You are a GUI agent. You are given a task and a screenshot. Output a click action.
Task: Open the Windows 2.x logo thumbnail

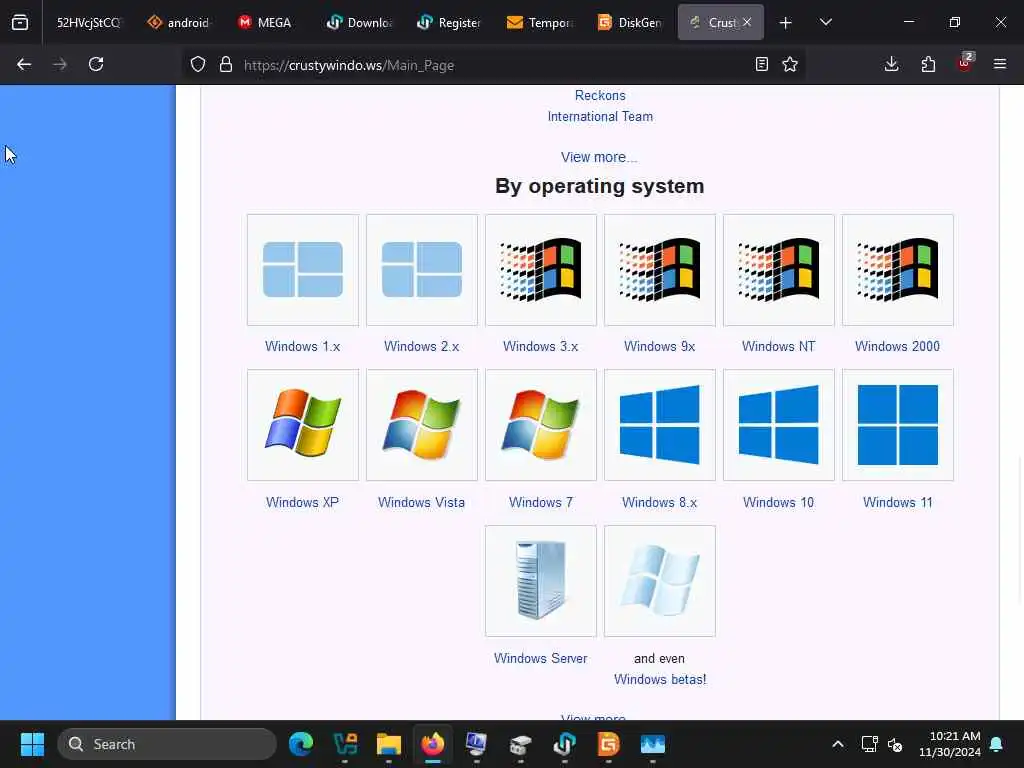click(422, 270)
